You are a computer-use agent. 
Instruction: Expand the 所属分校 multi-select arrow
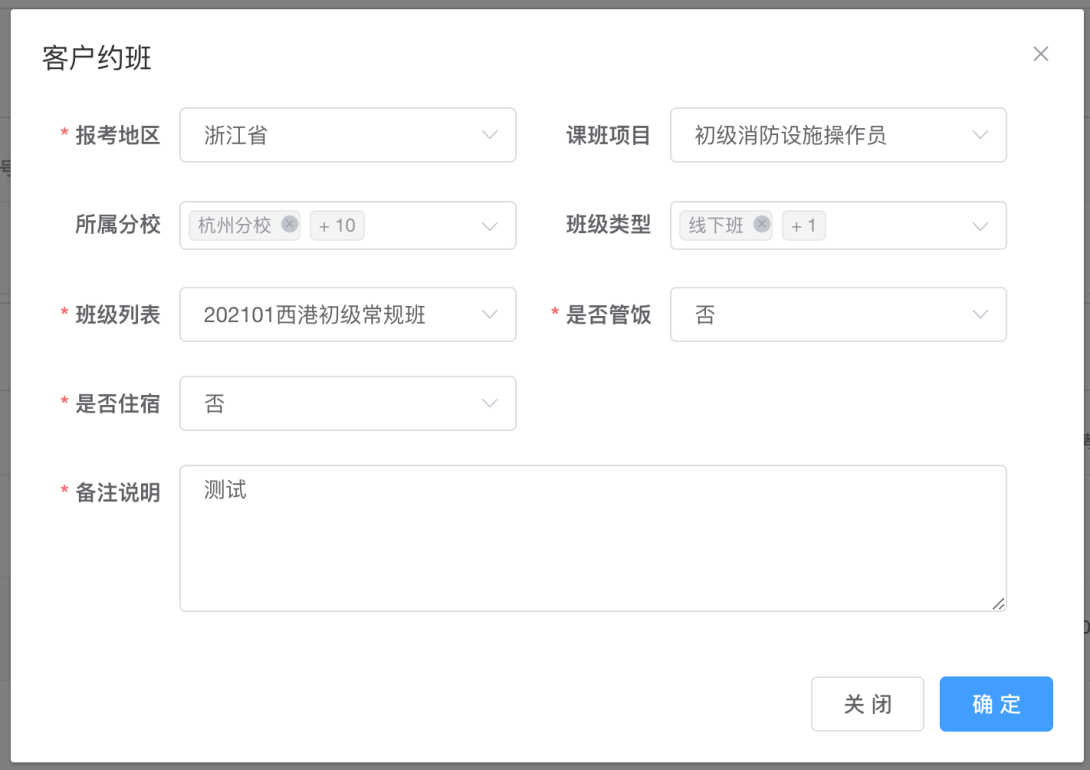pos(490,226)
